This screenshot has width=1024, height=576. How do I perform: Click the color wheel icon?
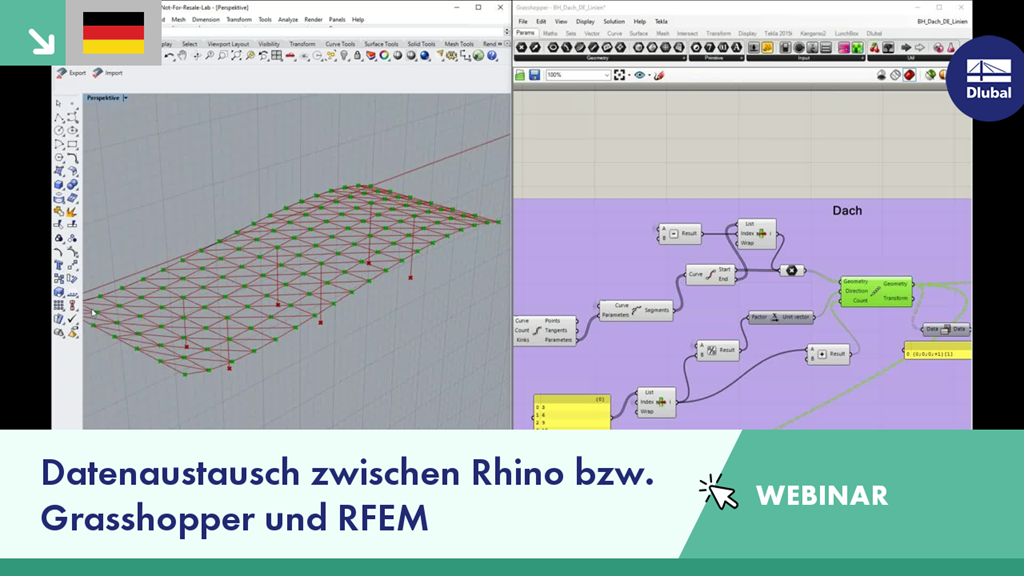pyautogui.click(x=384, y=56)
